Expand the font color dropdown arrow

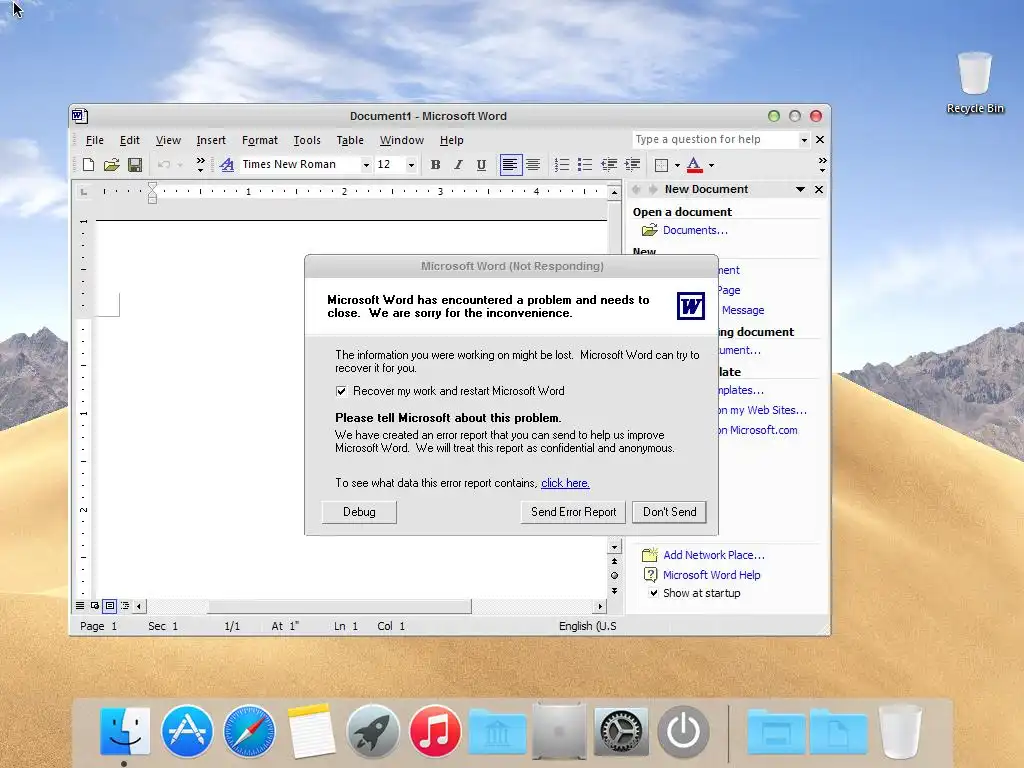point(711,165)
